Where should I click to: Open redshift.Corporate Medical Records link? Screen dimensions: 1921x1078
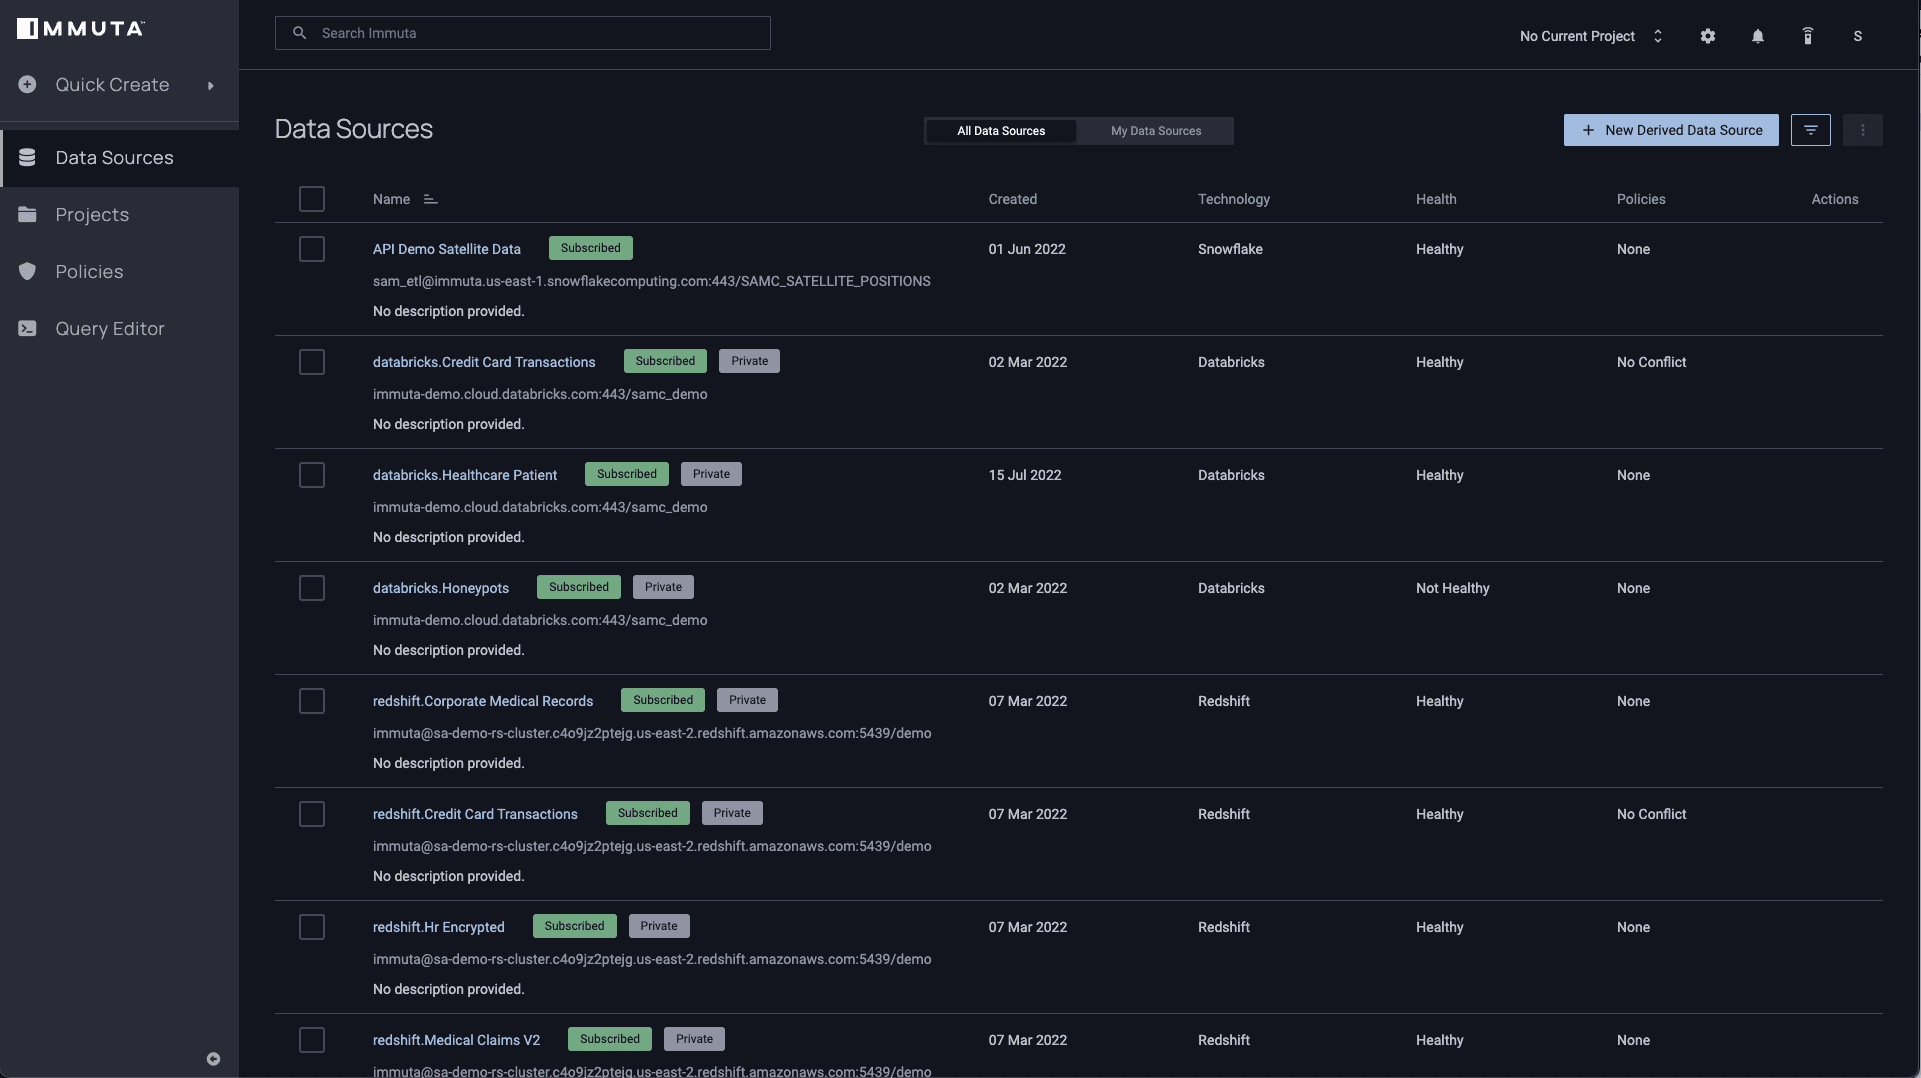coord(483,701)
